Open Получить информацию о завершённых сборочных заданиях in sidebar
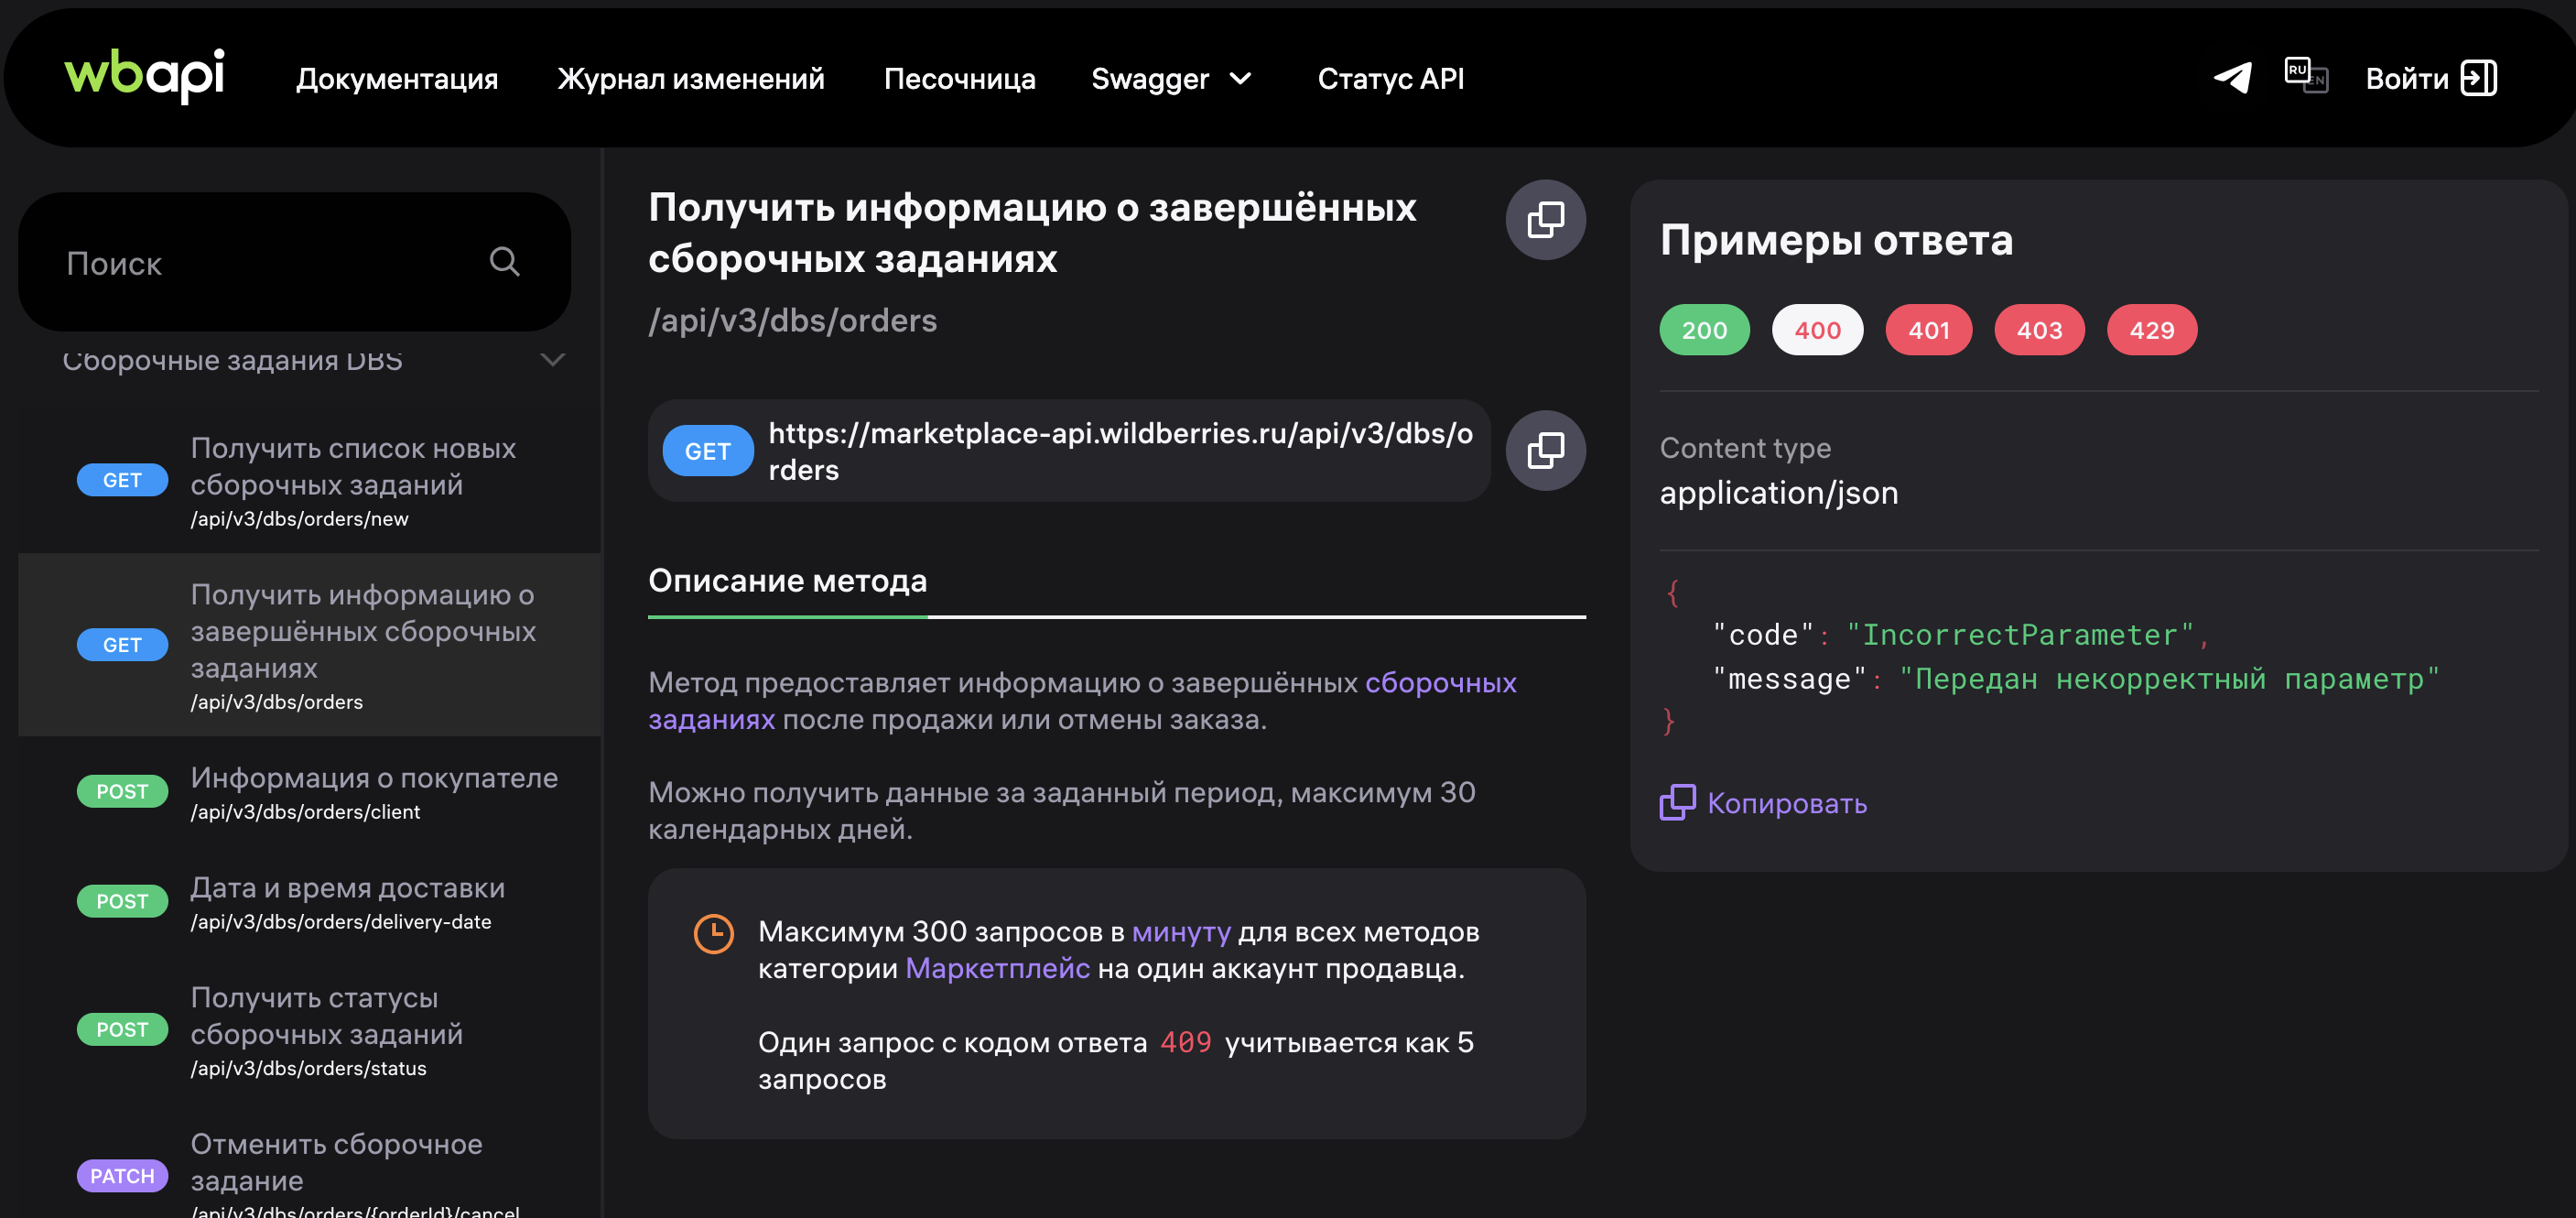 pyautogui.click(x=310, y=645)
